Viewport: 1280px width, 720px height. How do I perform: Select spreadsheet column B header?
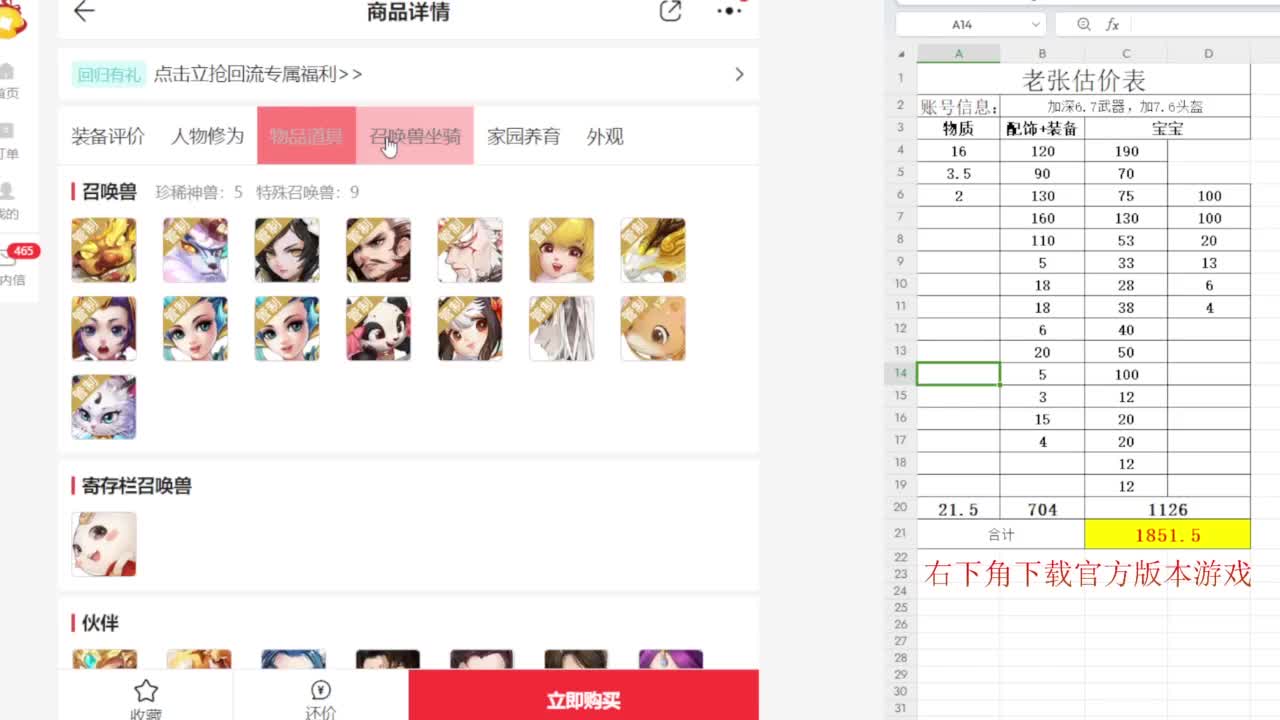(x=1042, y=54)
